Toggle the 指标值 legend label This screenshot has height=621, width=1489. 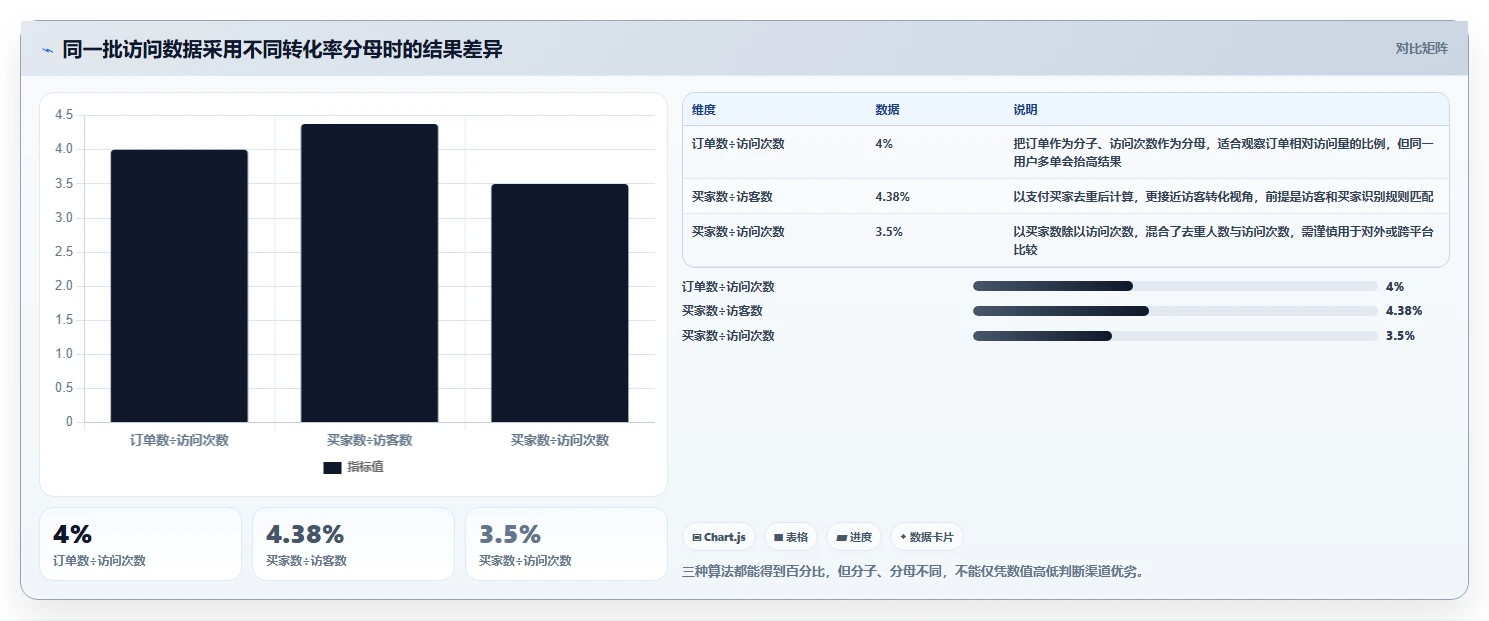pos(365,468)
